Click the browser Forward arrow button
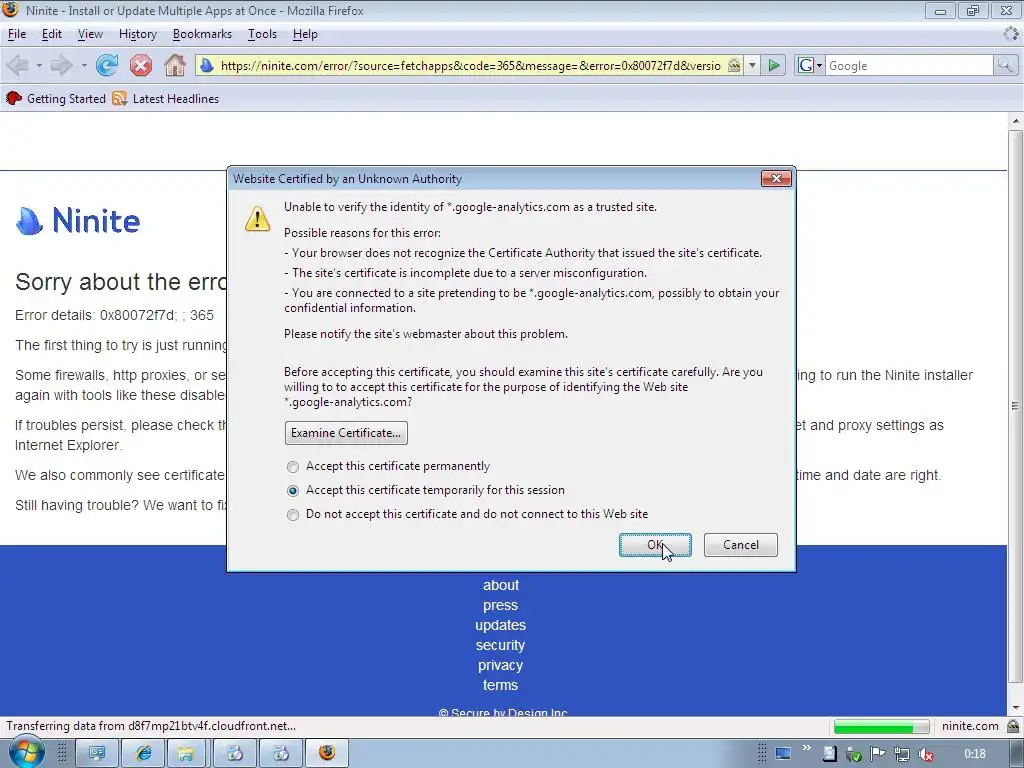 coord(61,65)
